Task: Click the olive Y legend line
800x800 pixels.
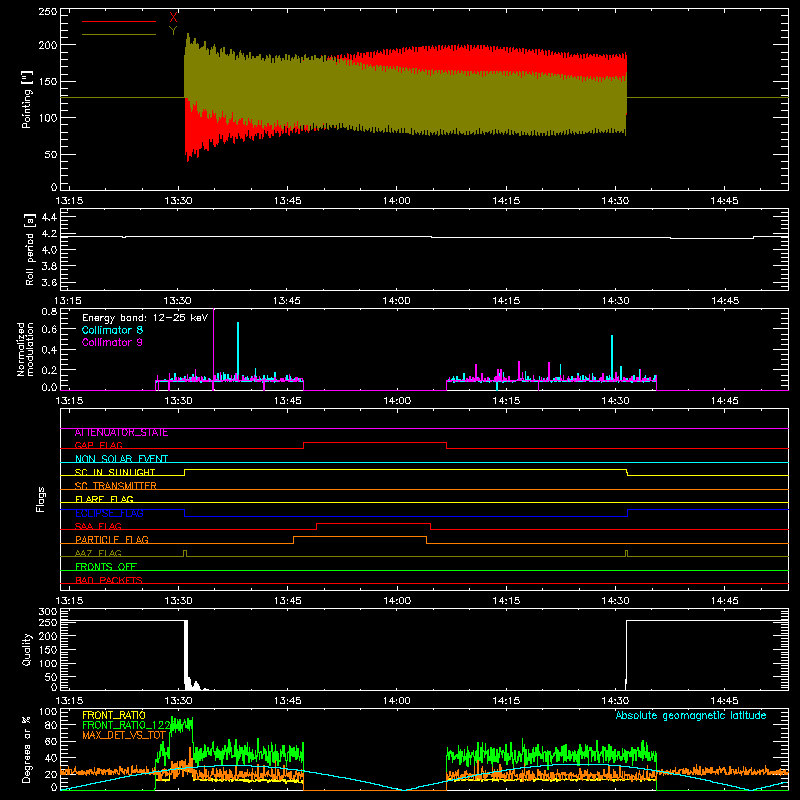Action: [x=119, y=35]
